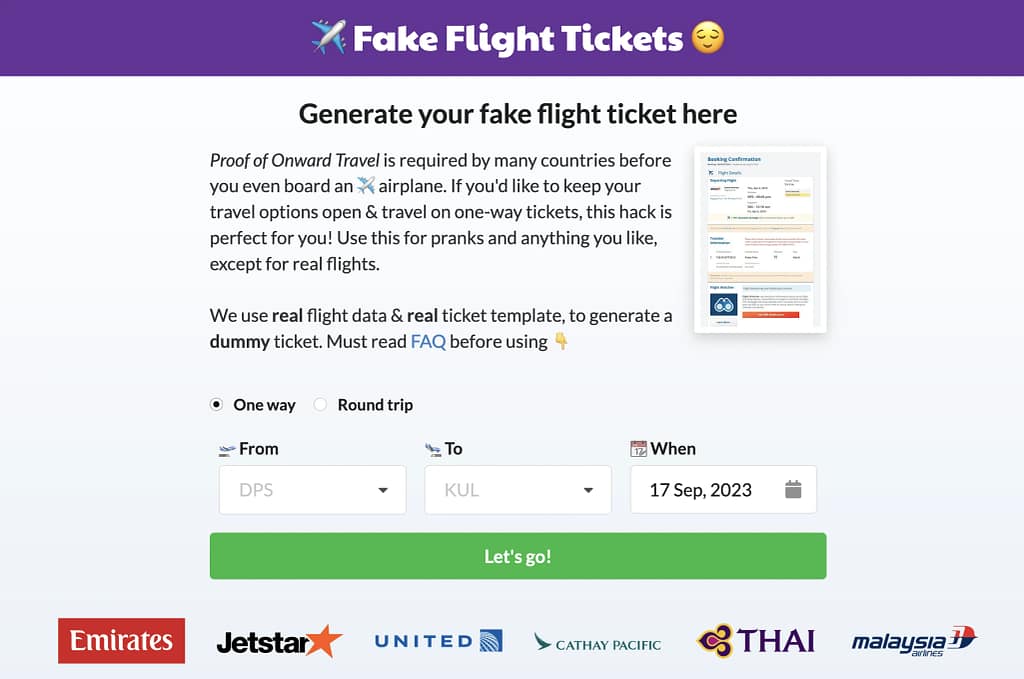Open the calendar icon in the date field
The width and height of the screenshot is (1024, 679).
[x=793, y=489]
